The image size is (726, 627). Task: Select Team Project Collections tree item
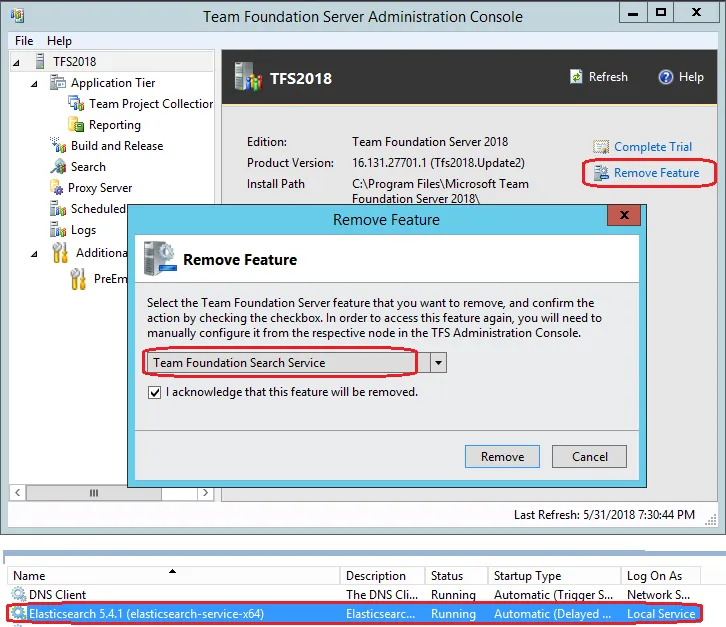click(x=151, y=104)
